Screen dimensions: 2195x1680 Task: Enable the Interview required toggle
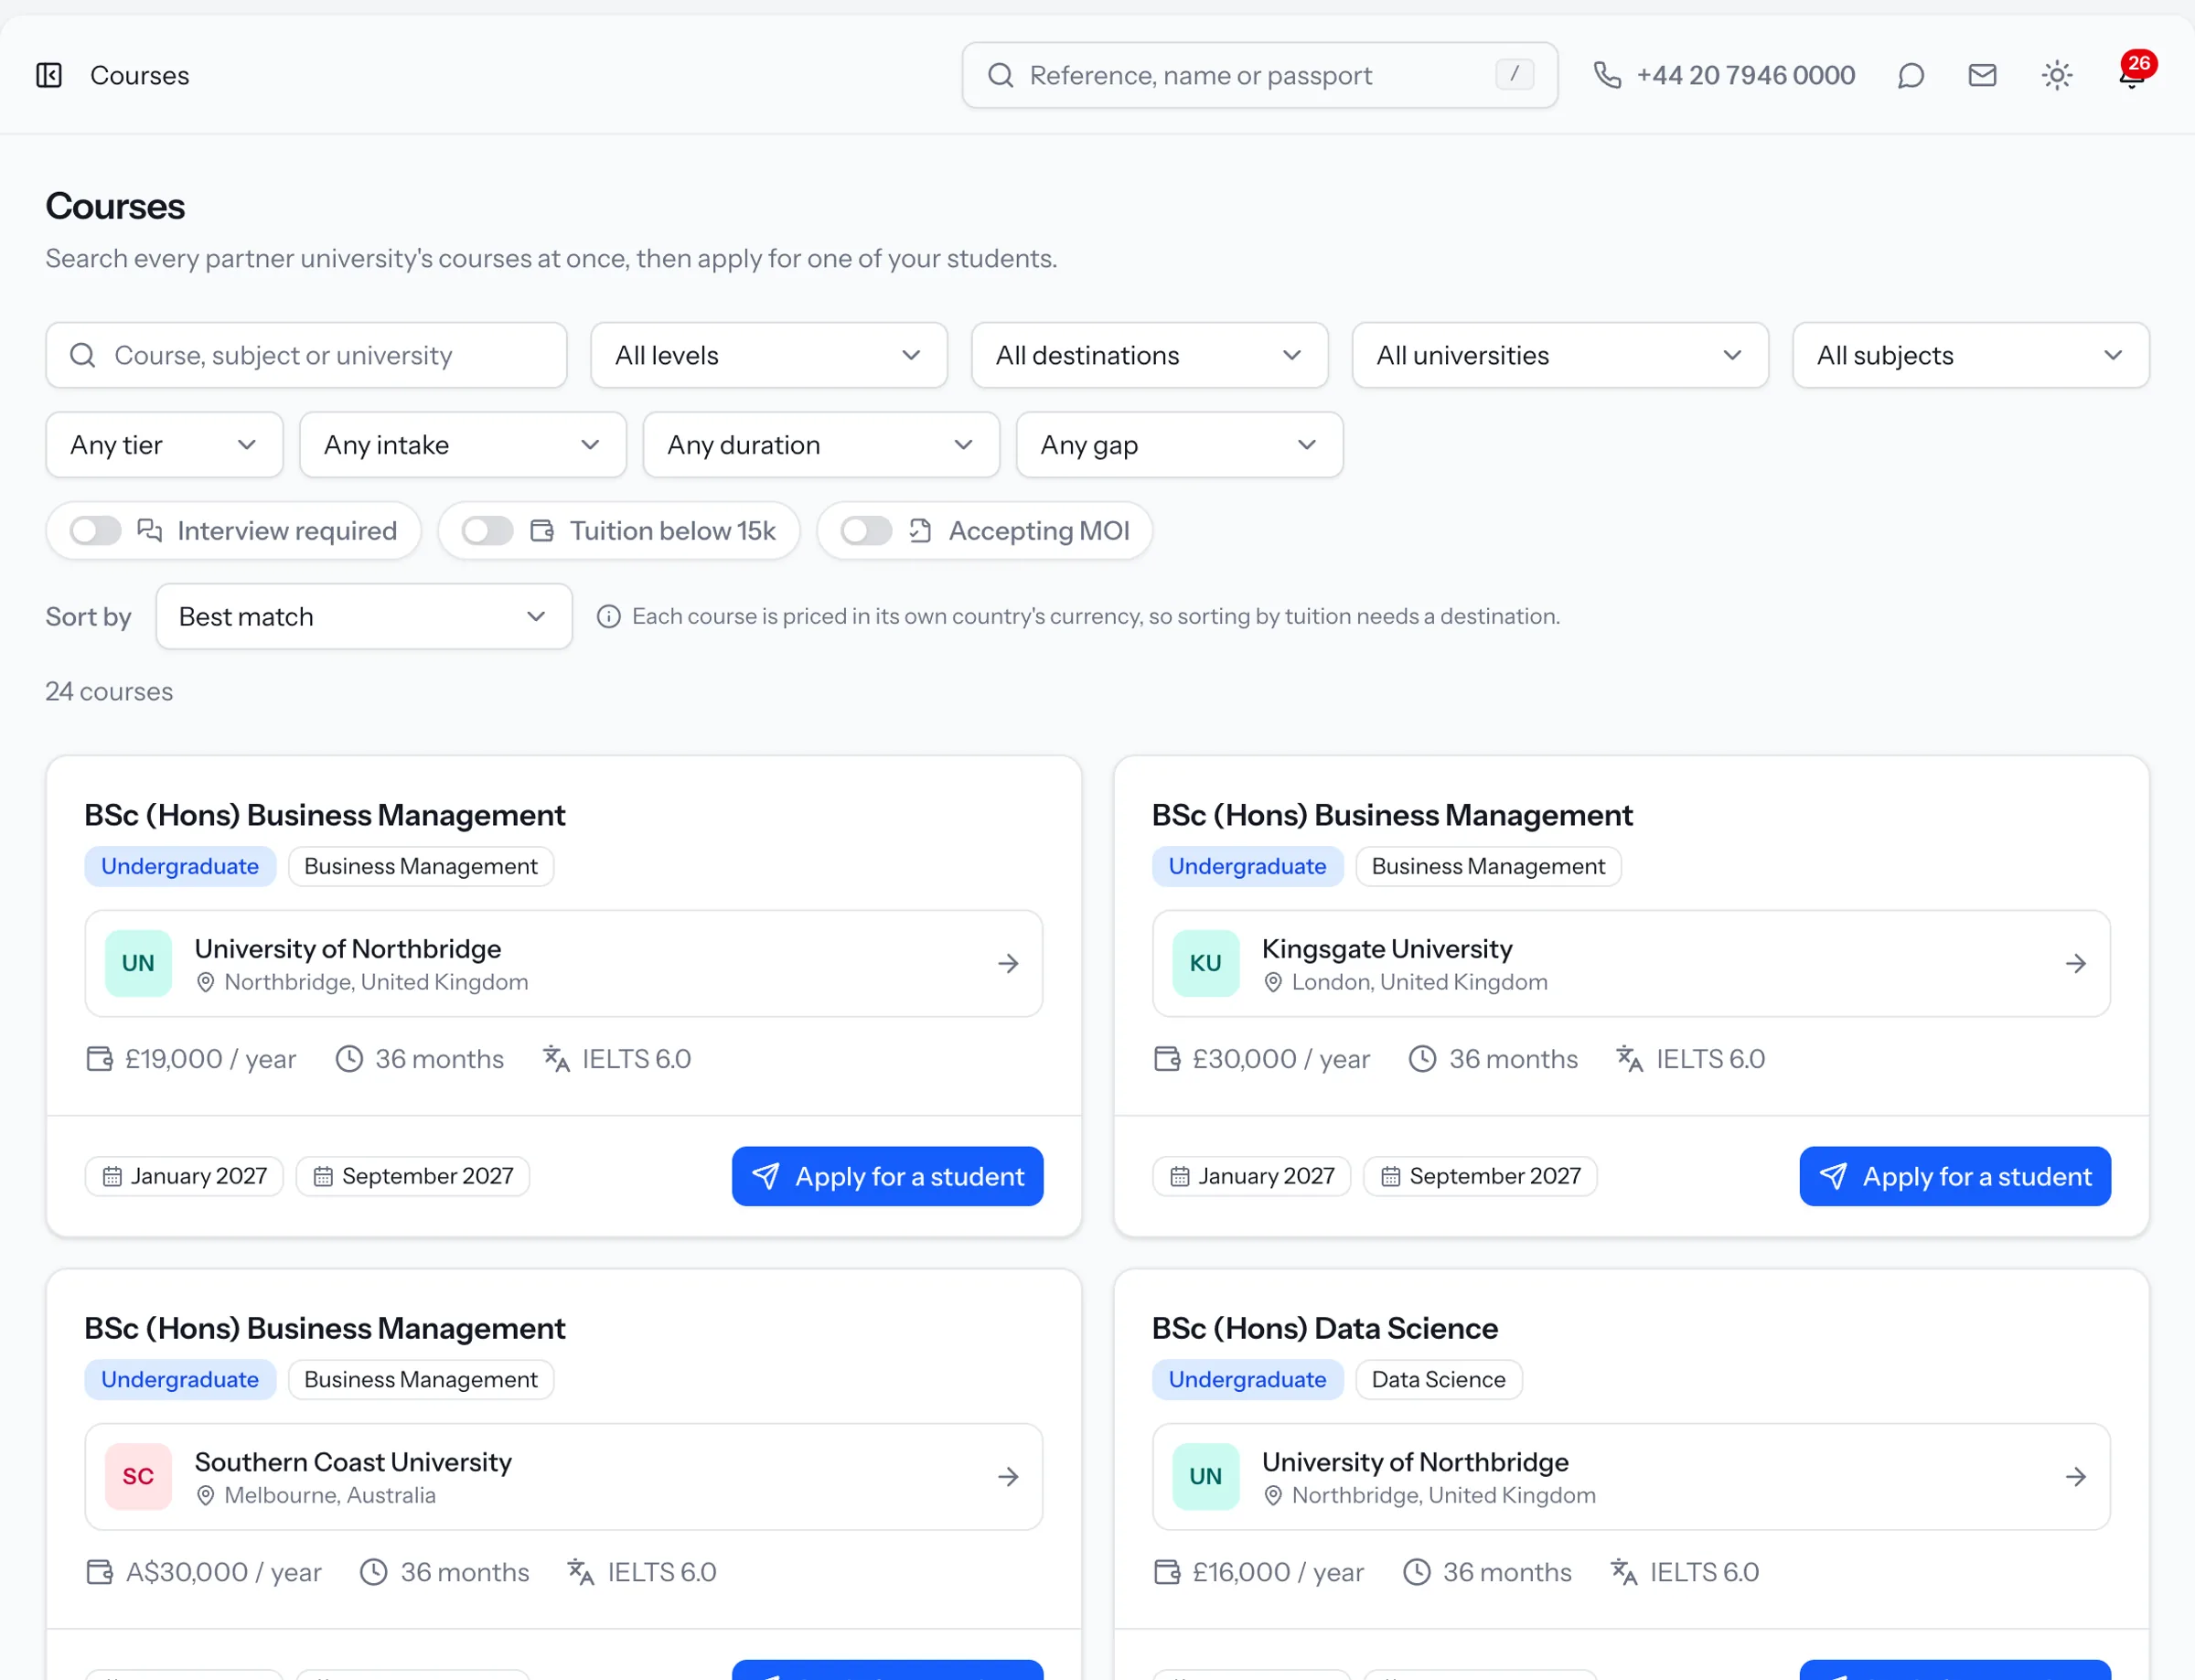click(96, 531)
